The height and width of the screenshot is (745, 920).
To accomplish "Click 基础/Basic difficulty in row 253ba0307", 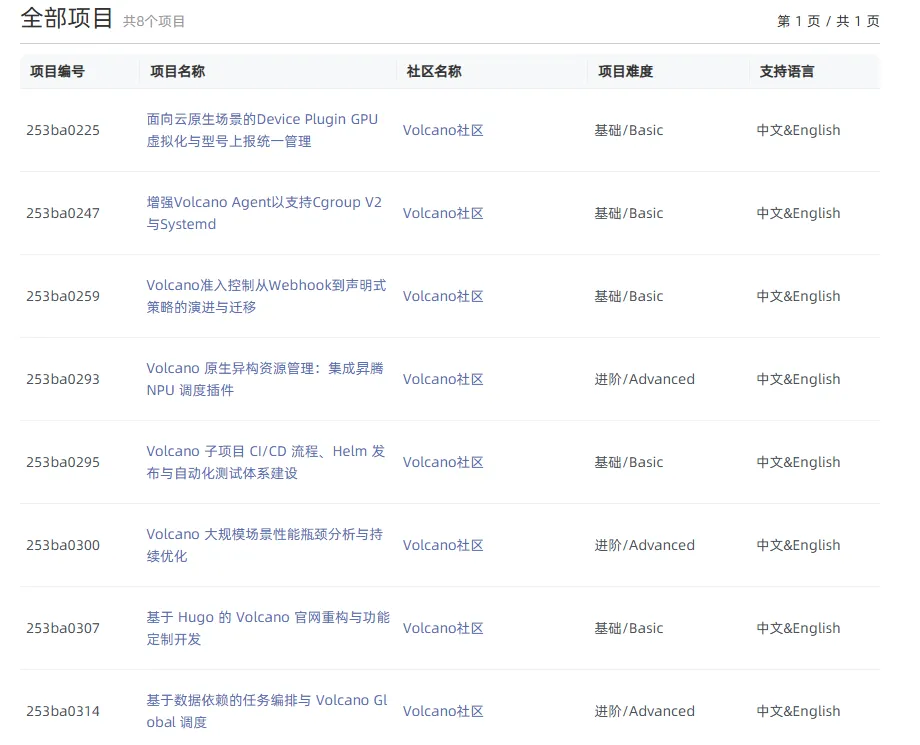I will click(x=628, y=628).
